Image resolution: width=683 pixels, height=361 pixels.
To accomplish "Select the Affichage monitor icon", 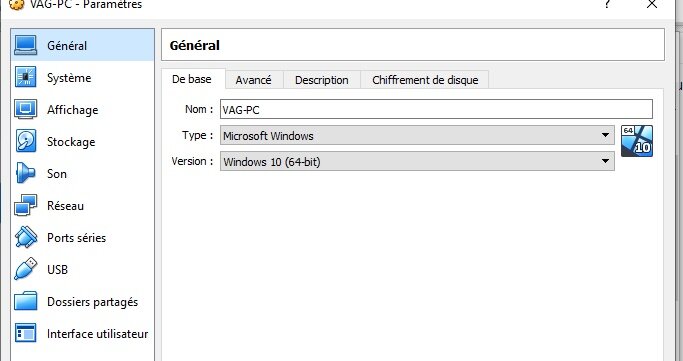I will coord(26,109).
